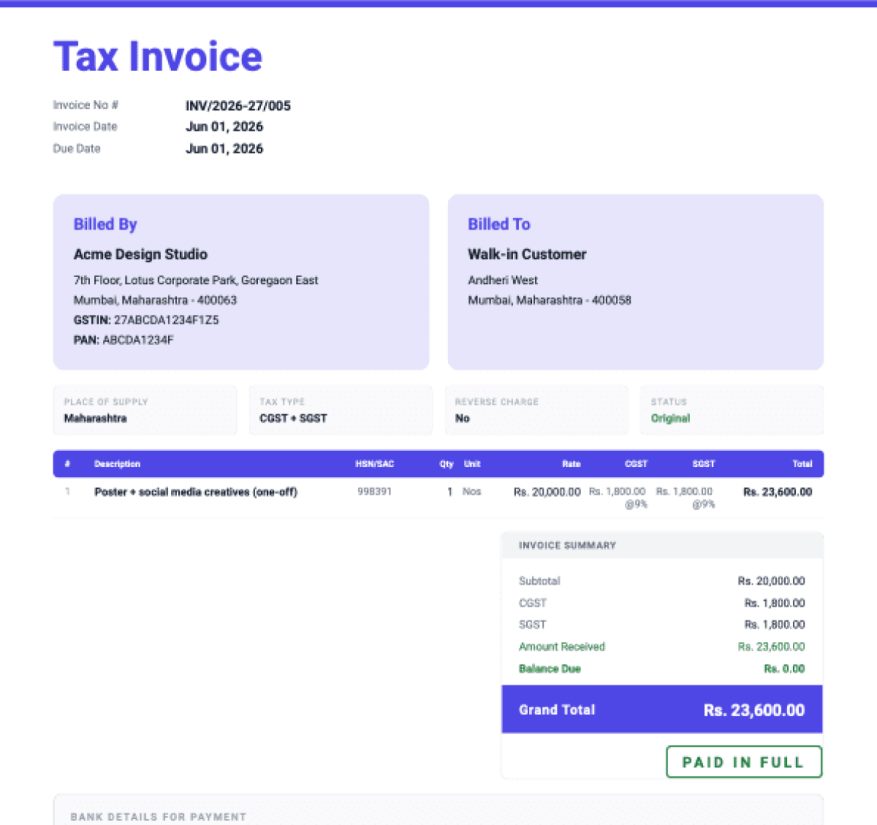
Task: Select invoice number INV/2026-27/005
Action: (x=238, y=106)
